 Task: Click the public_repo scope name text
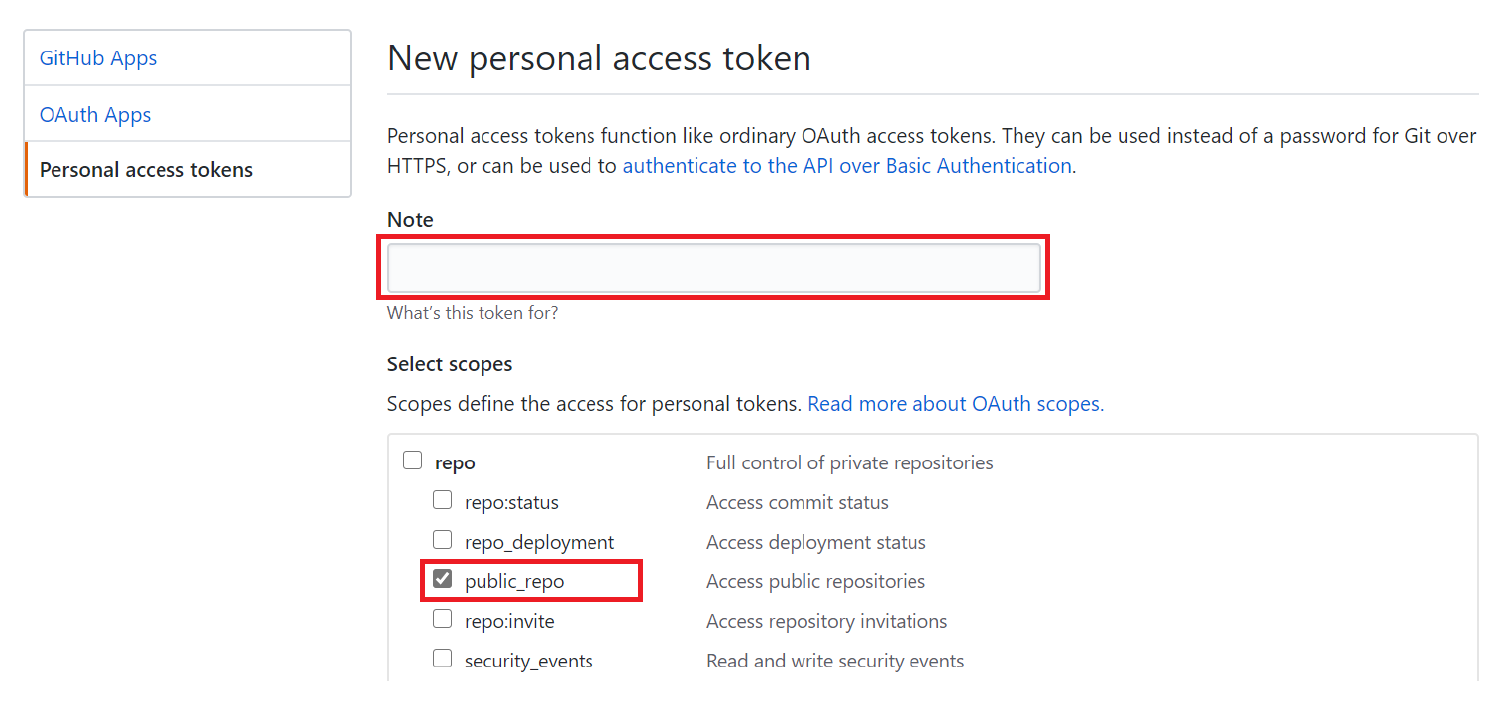tap(514, 582)
